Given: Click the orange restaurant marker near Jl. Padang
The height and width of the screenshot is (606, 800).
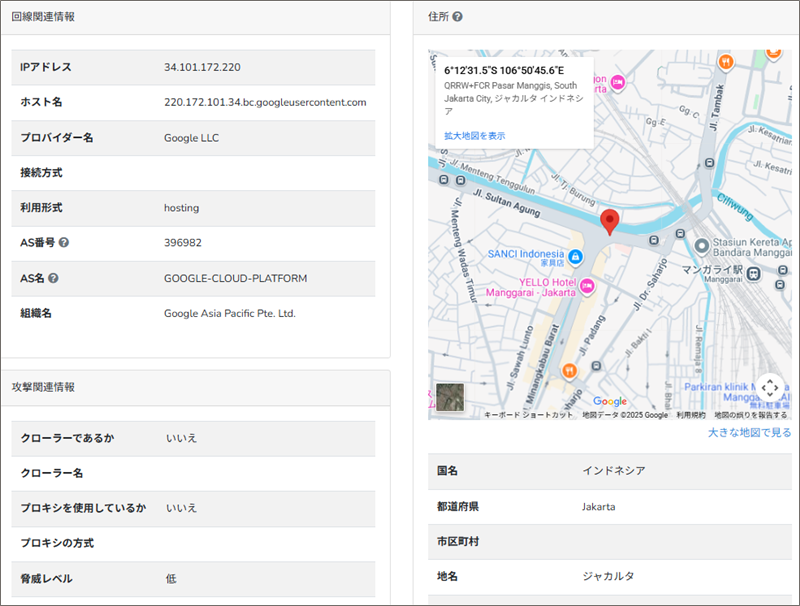Looking at the screenshot, I should [x=569, y=370].
